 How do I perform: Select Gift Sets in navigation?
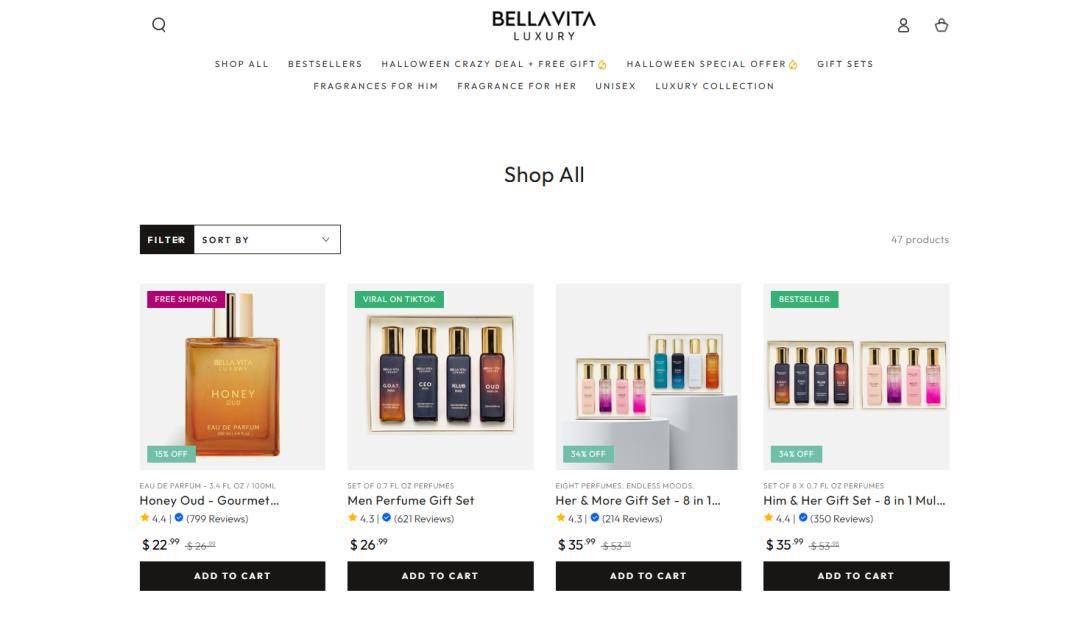845,64
